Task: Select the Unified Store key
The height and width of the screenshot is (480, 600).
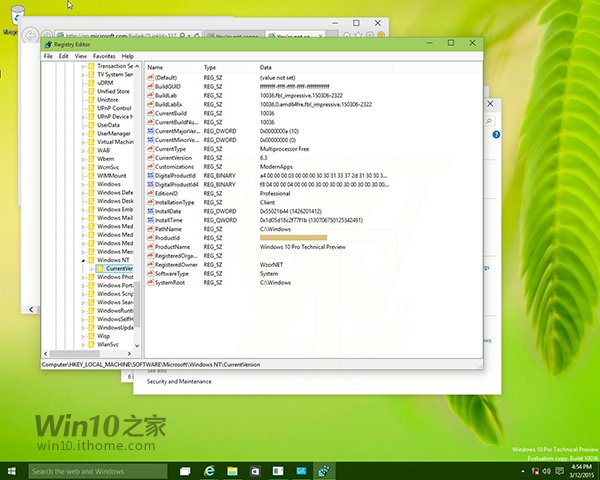Action: [113, 91]
